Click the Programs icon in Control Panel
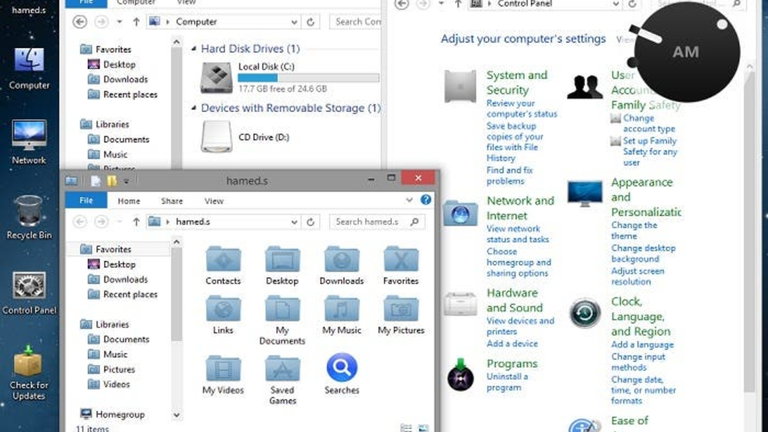This screenshot has height=432, width=768. click(x=460, y=375)
